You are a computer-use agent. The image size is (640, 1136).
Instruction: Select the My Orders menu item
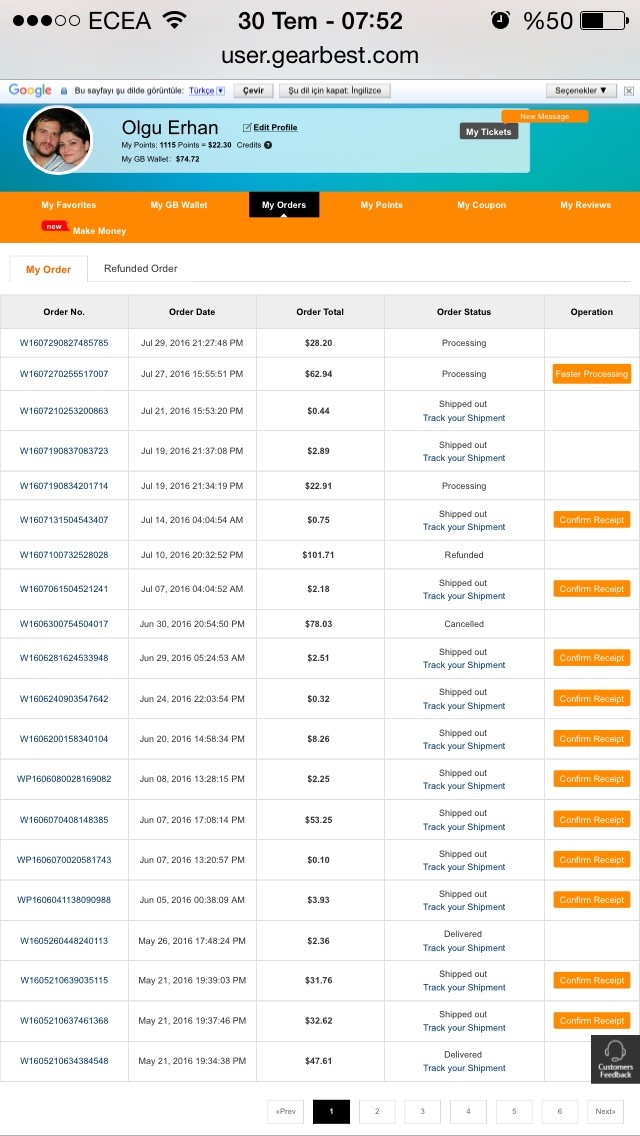click(x=284, y=205)
